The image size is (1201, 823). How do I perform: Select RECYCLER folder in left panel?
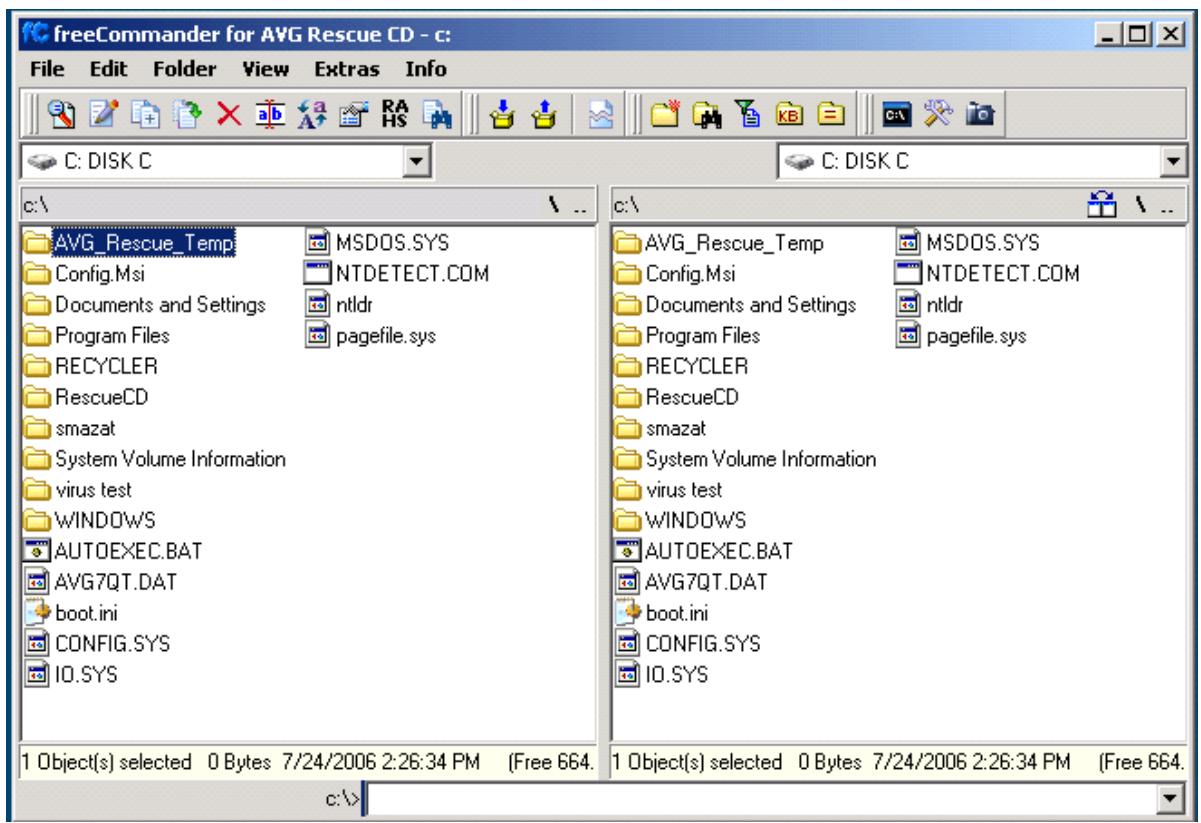(x=90, y=367)
